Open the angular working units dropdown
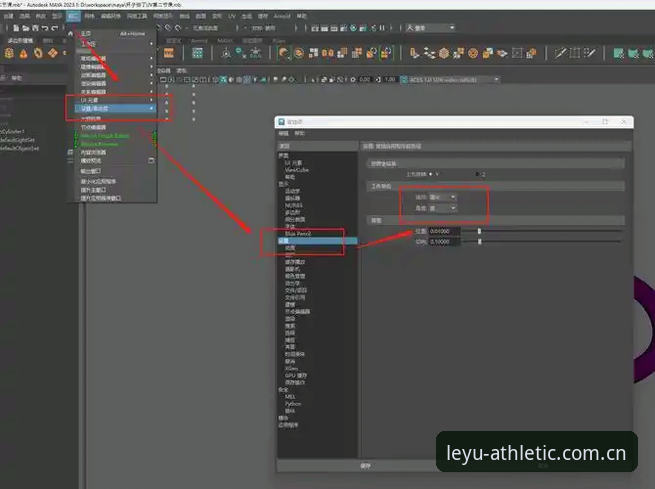655x489 pixels. (443, 208)
